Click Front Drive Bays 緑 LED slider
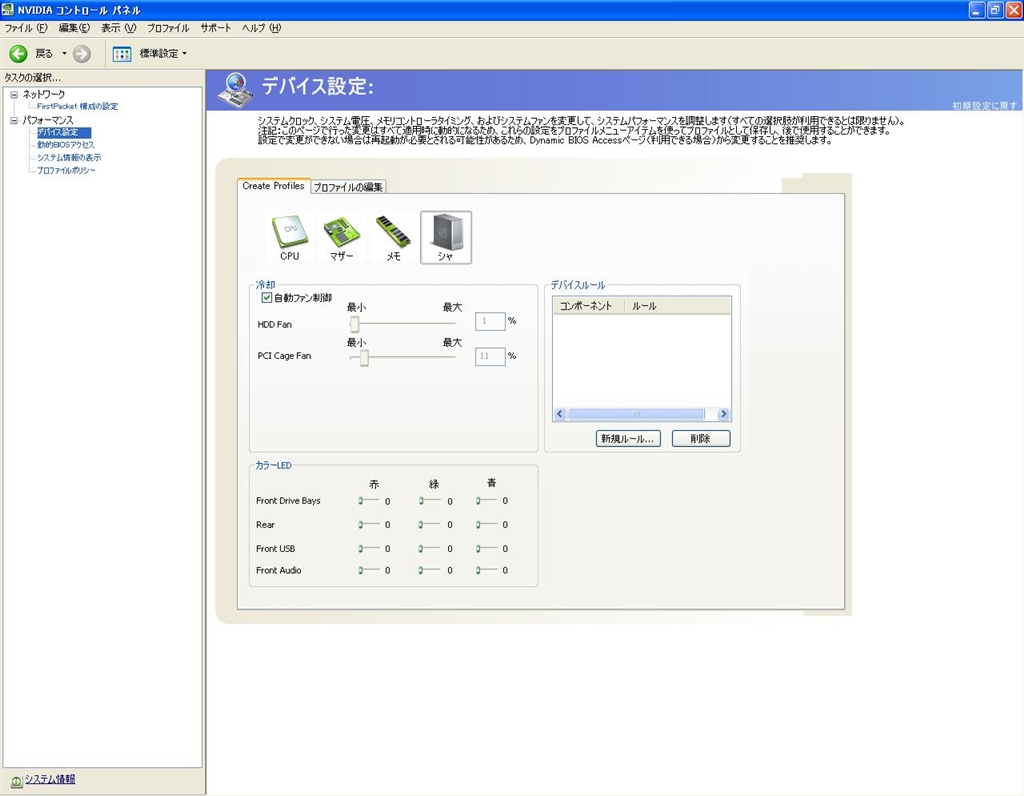The width and height of the screenshot is (1024, 796). [x=430, y=501]
